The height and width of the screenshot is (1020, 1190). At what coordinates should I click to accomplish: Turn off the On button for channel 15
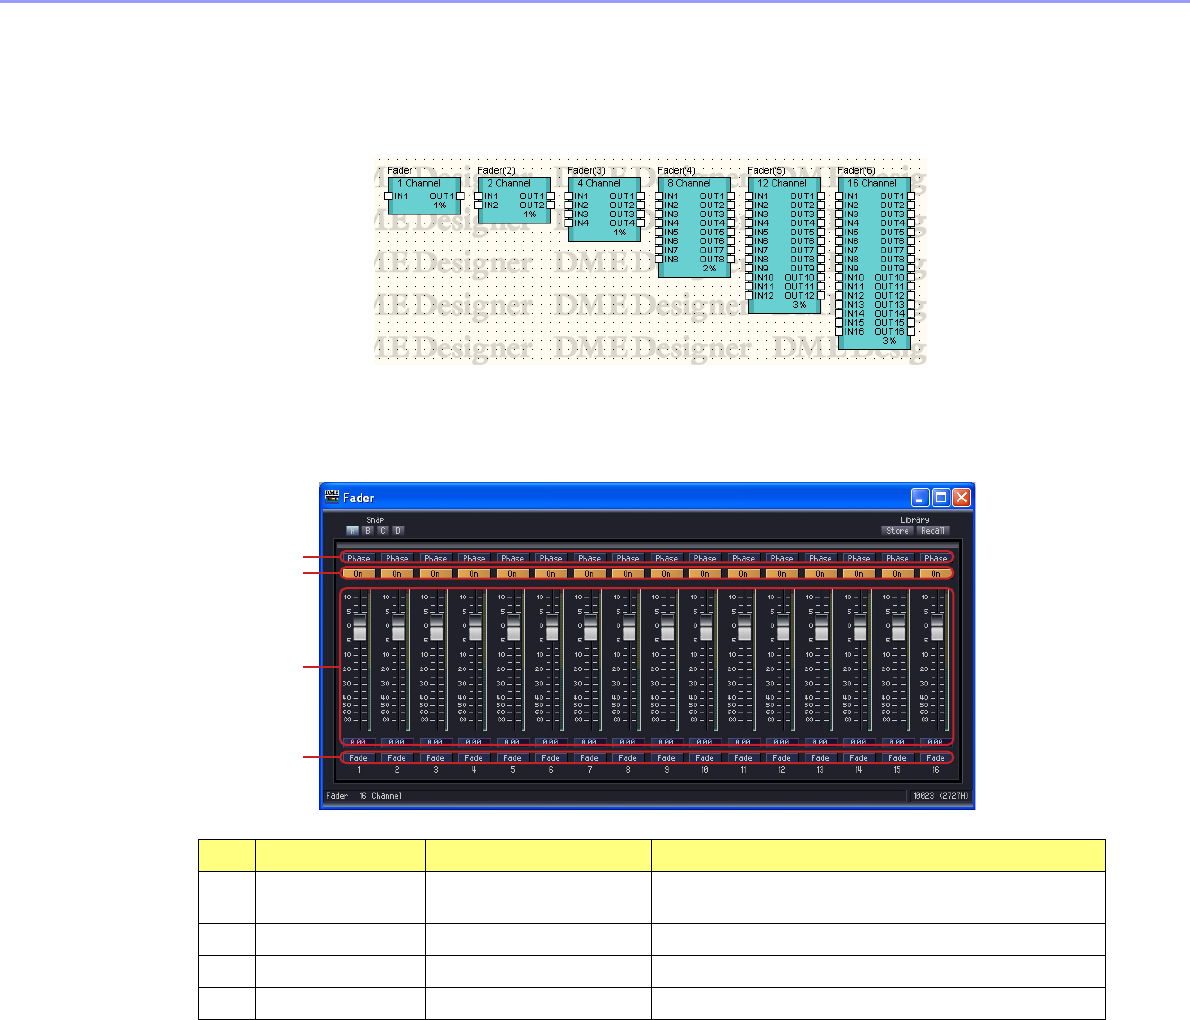click(x=897, y=574)
